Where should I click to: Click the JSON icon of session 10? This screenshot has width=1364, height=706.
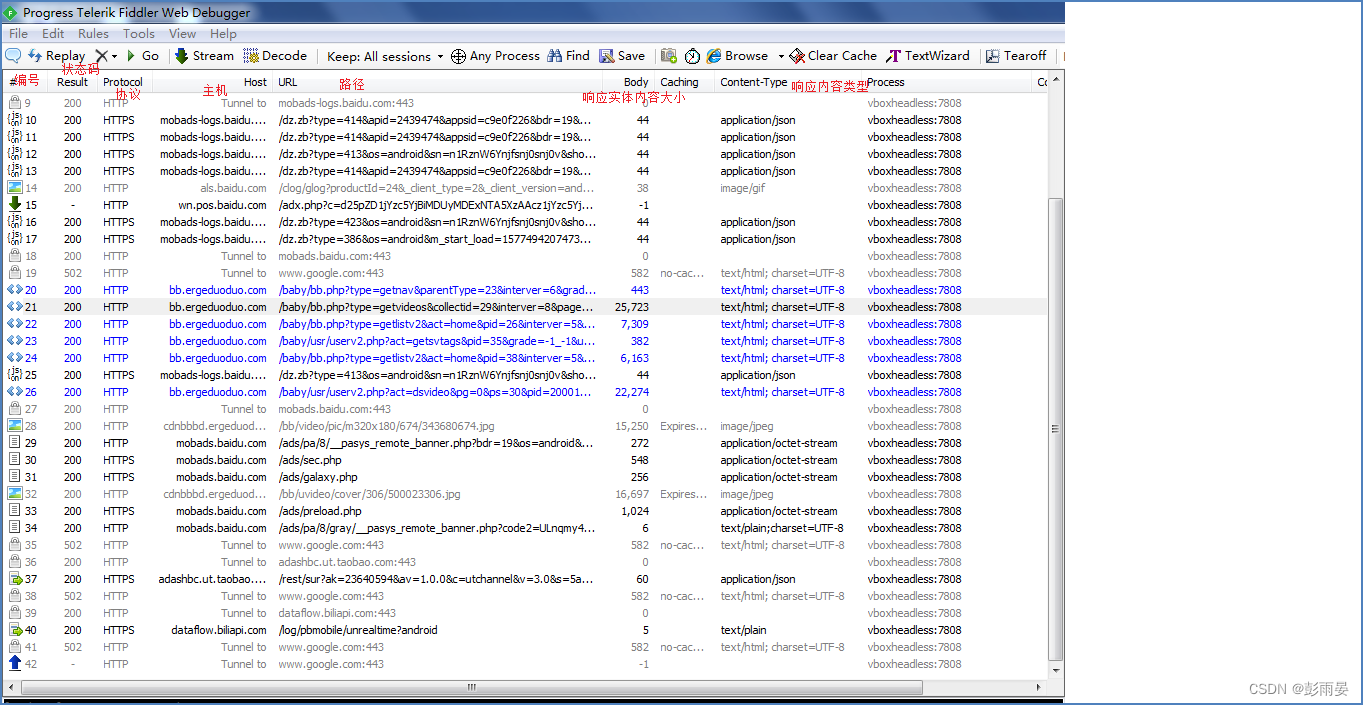click(15, 120)
